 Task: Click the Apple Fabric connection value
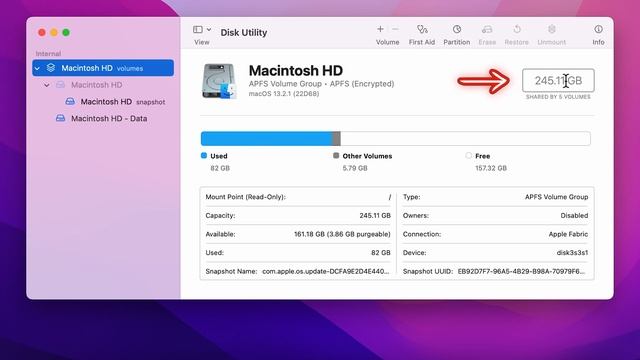568,234
